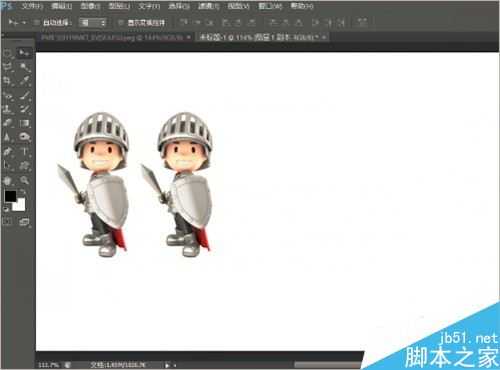Open the 图层 (Layer) menu
The width and height of the screenshot is (500, 370).
point(120,6)
